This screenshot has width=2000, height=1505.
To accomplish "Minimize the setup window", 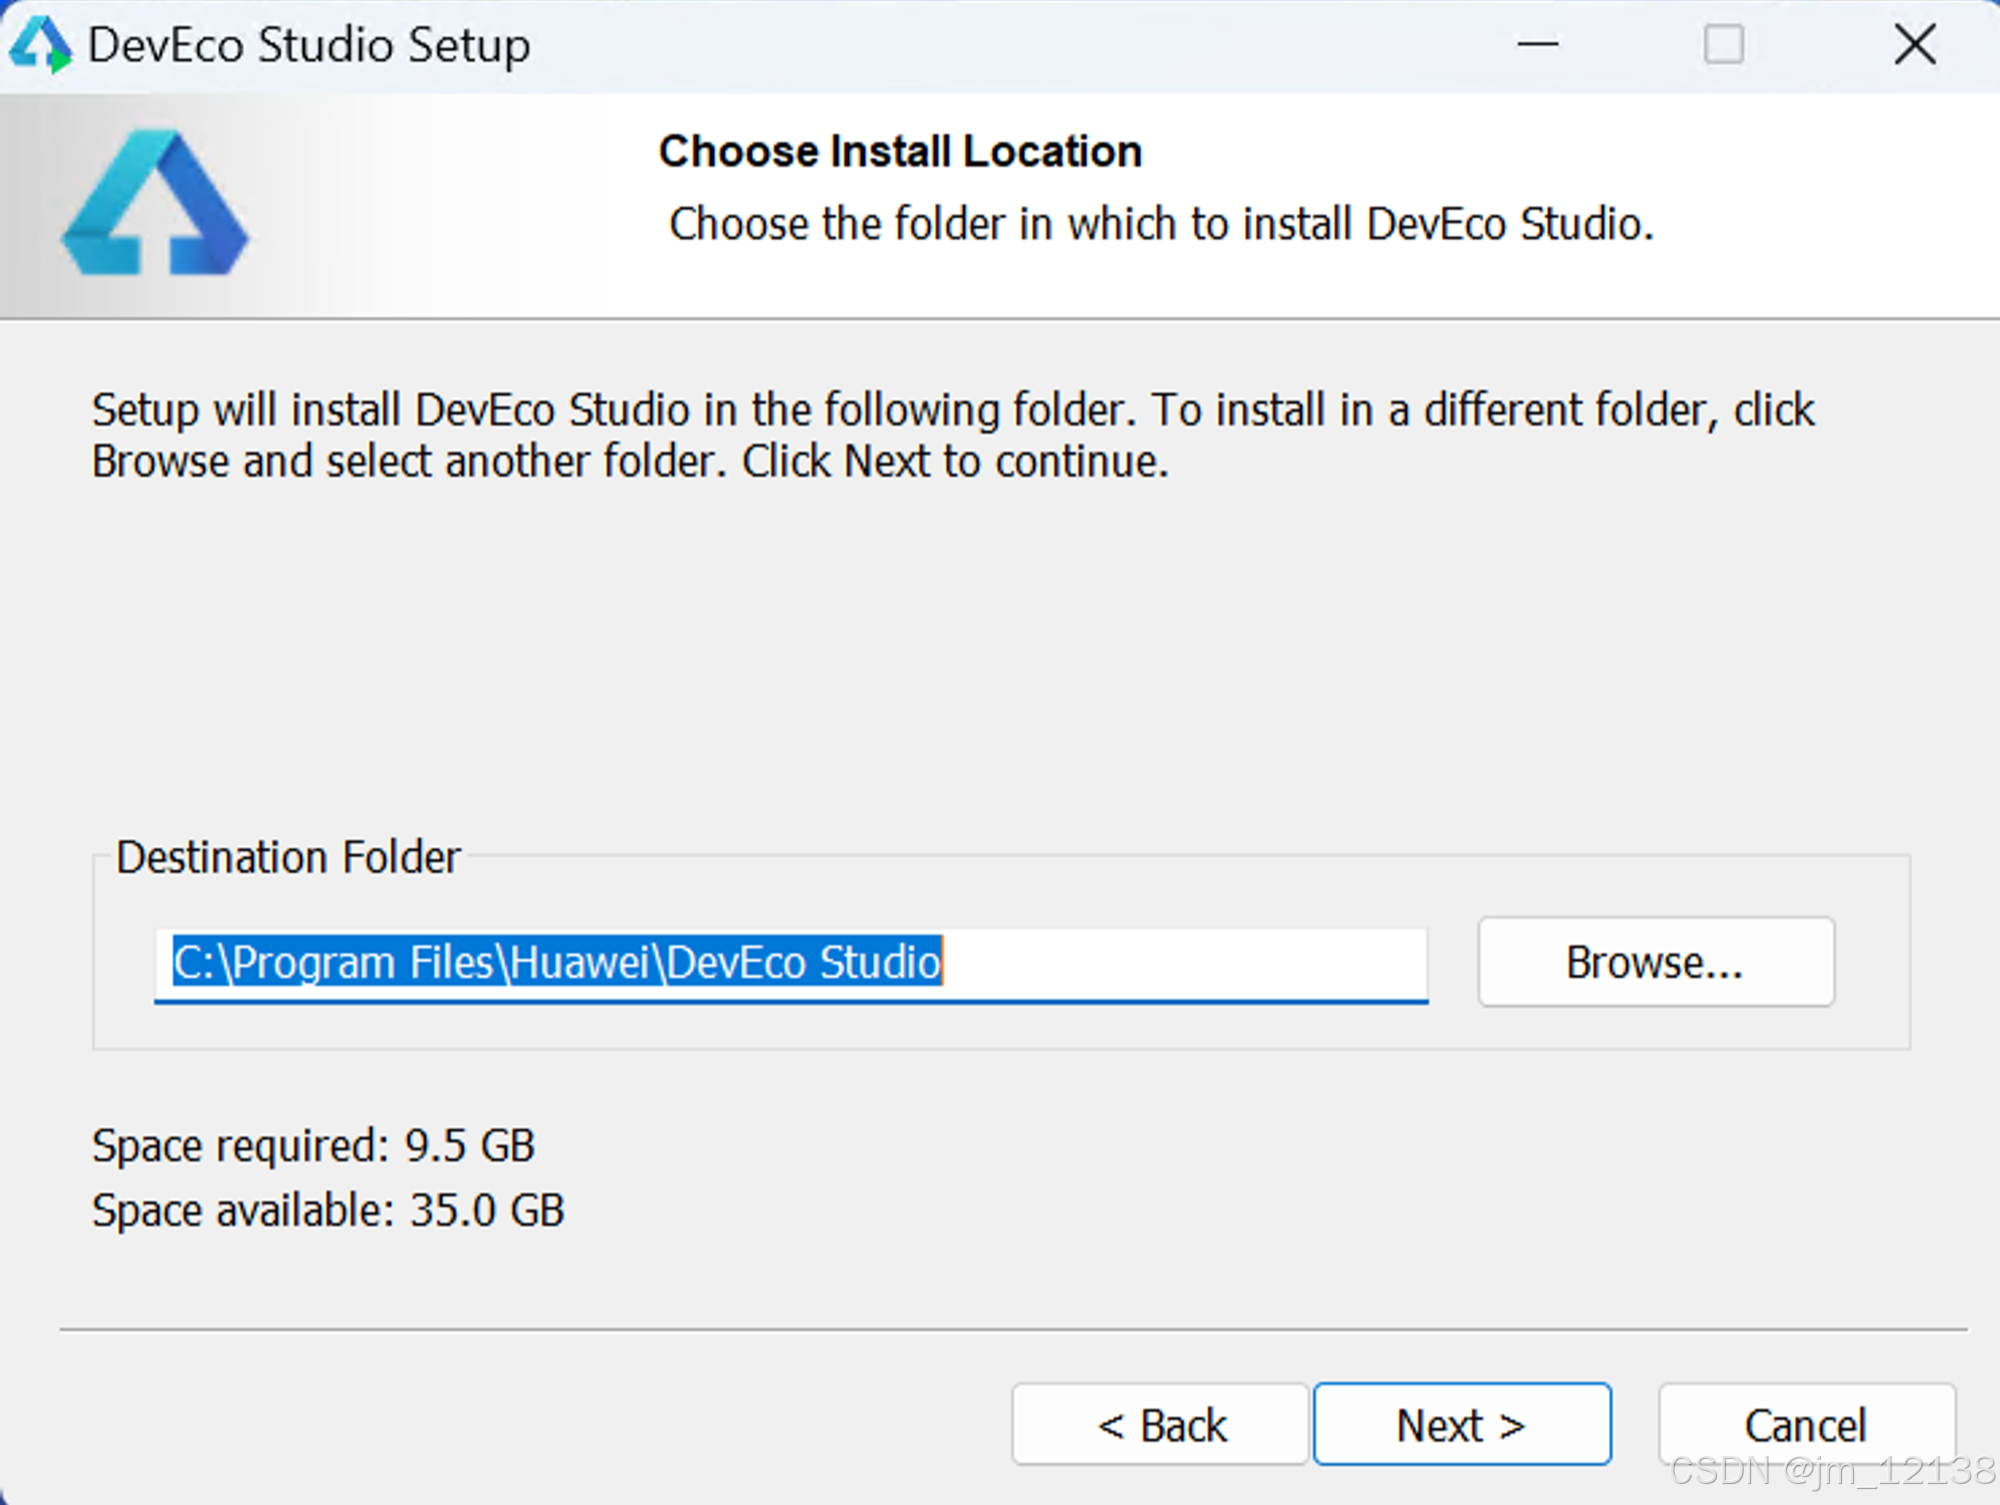I will [1537, 44].
